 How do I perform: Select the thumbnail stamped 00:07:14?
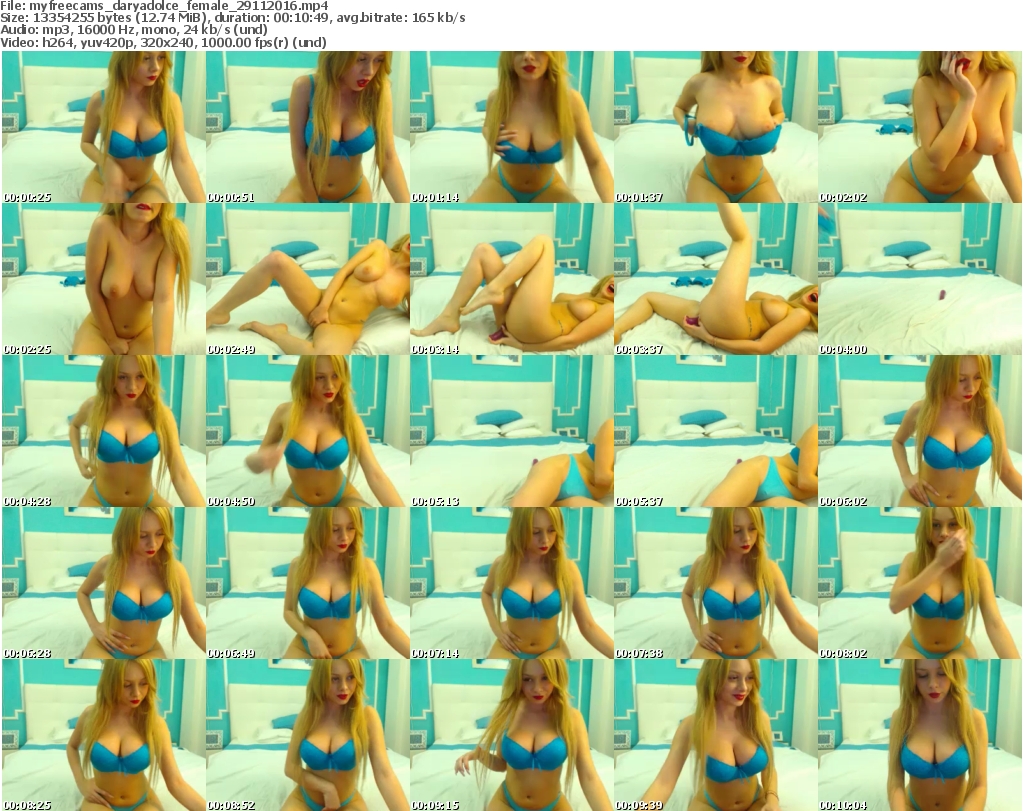(x=511, y=583)
